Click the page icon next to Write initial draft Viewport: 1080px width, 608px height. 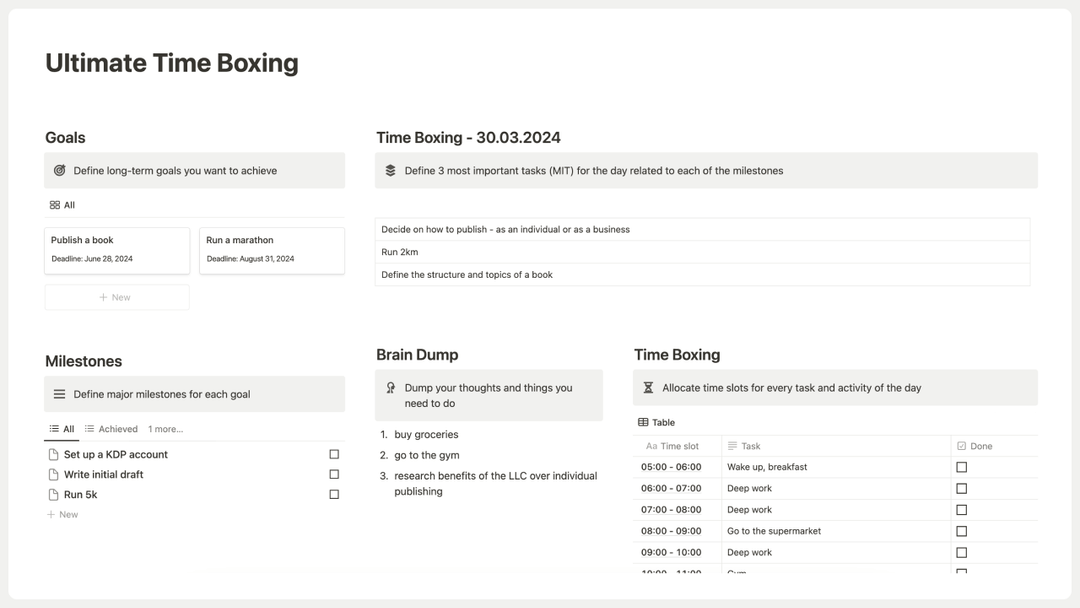51,474
